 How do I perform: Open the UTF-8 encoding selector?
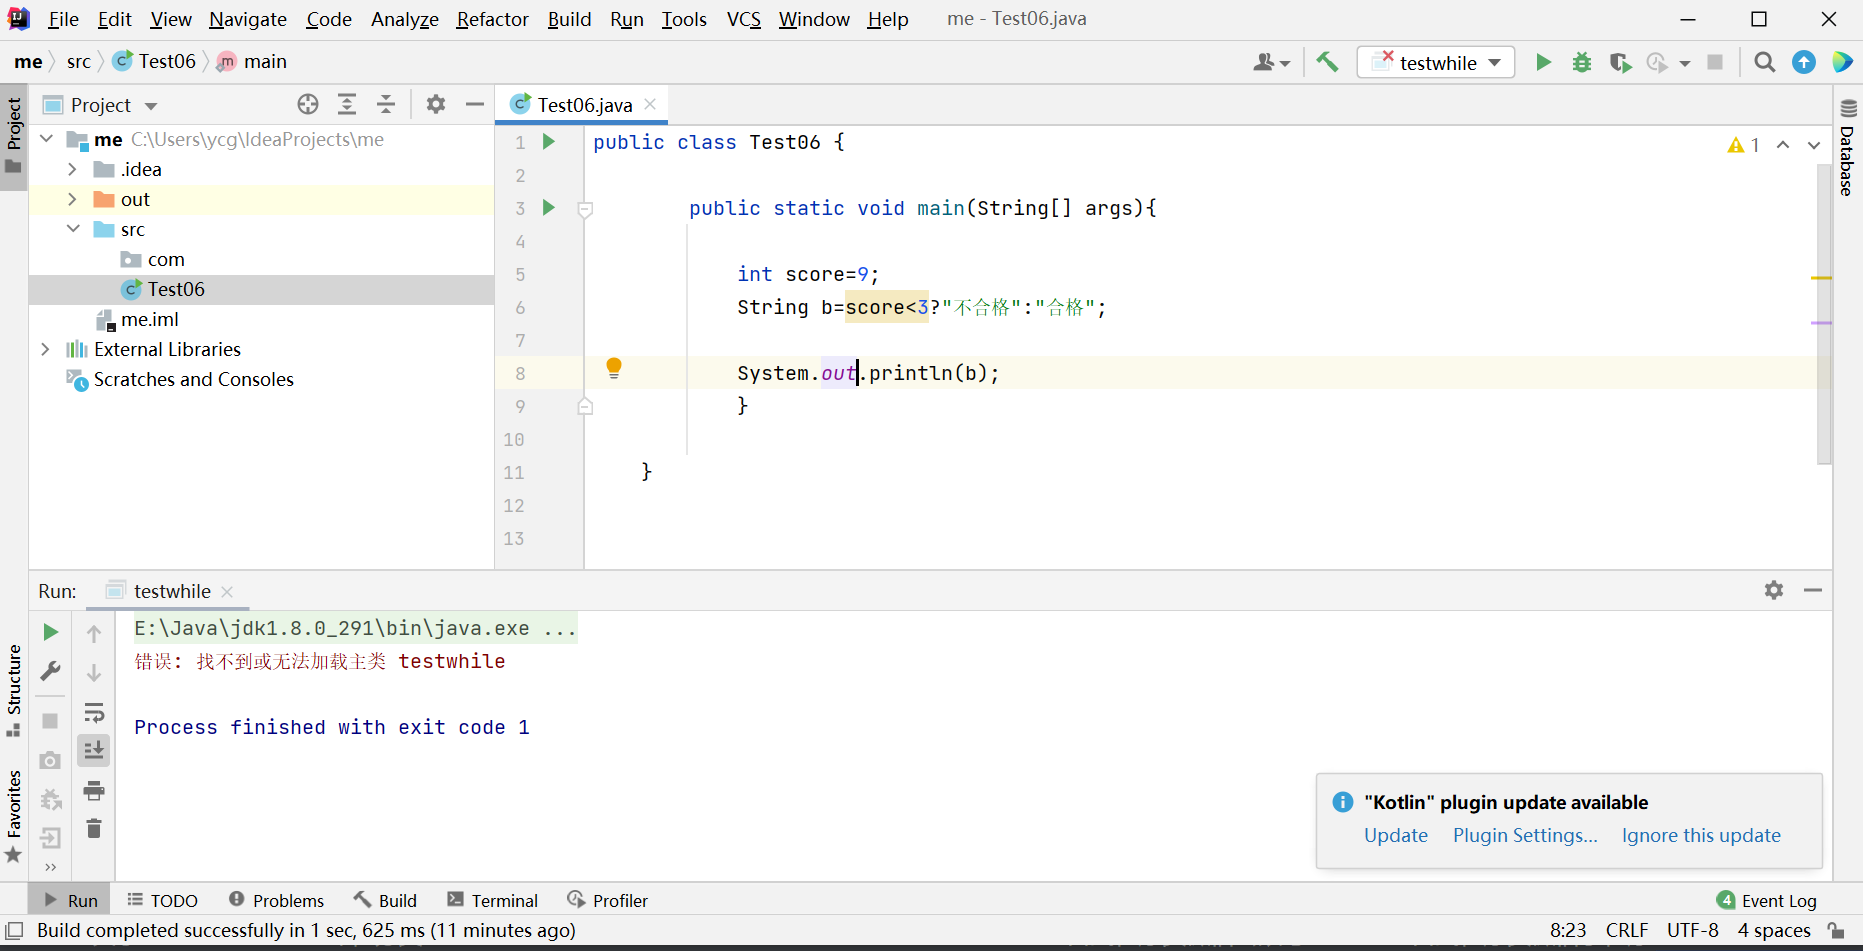(1693, 931)
